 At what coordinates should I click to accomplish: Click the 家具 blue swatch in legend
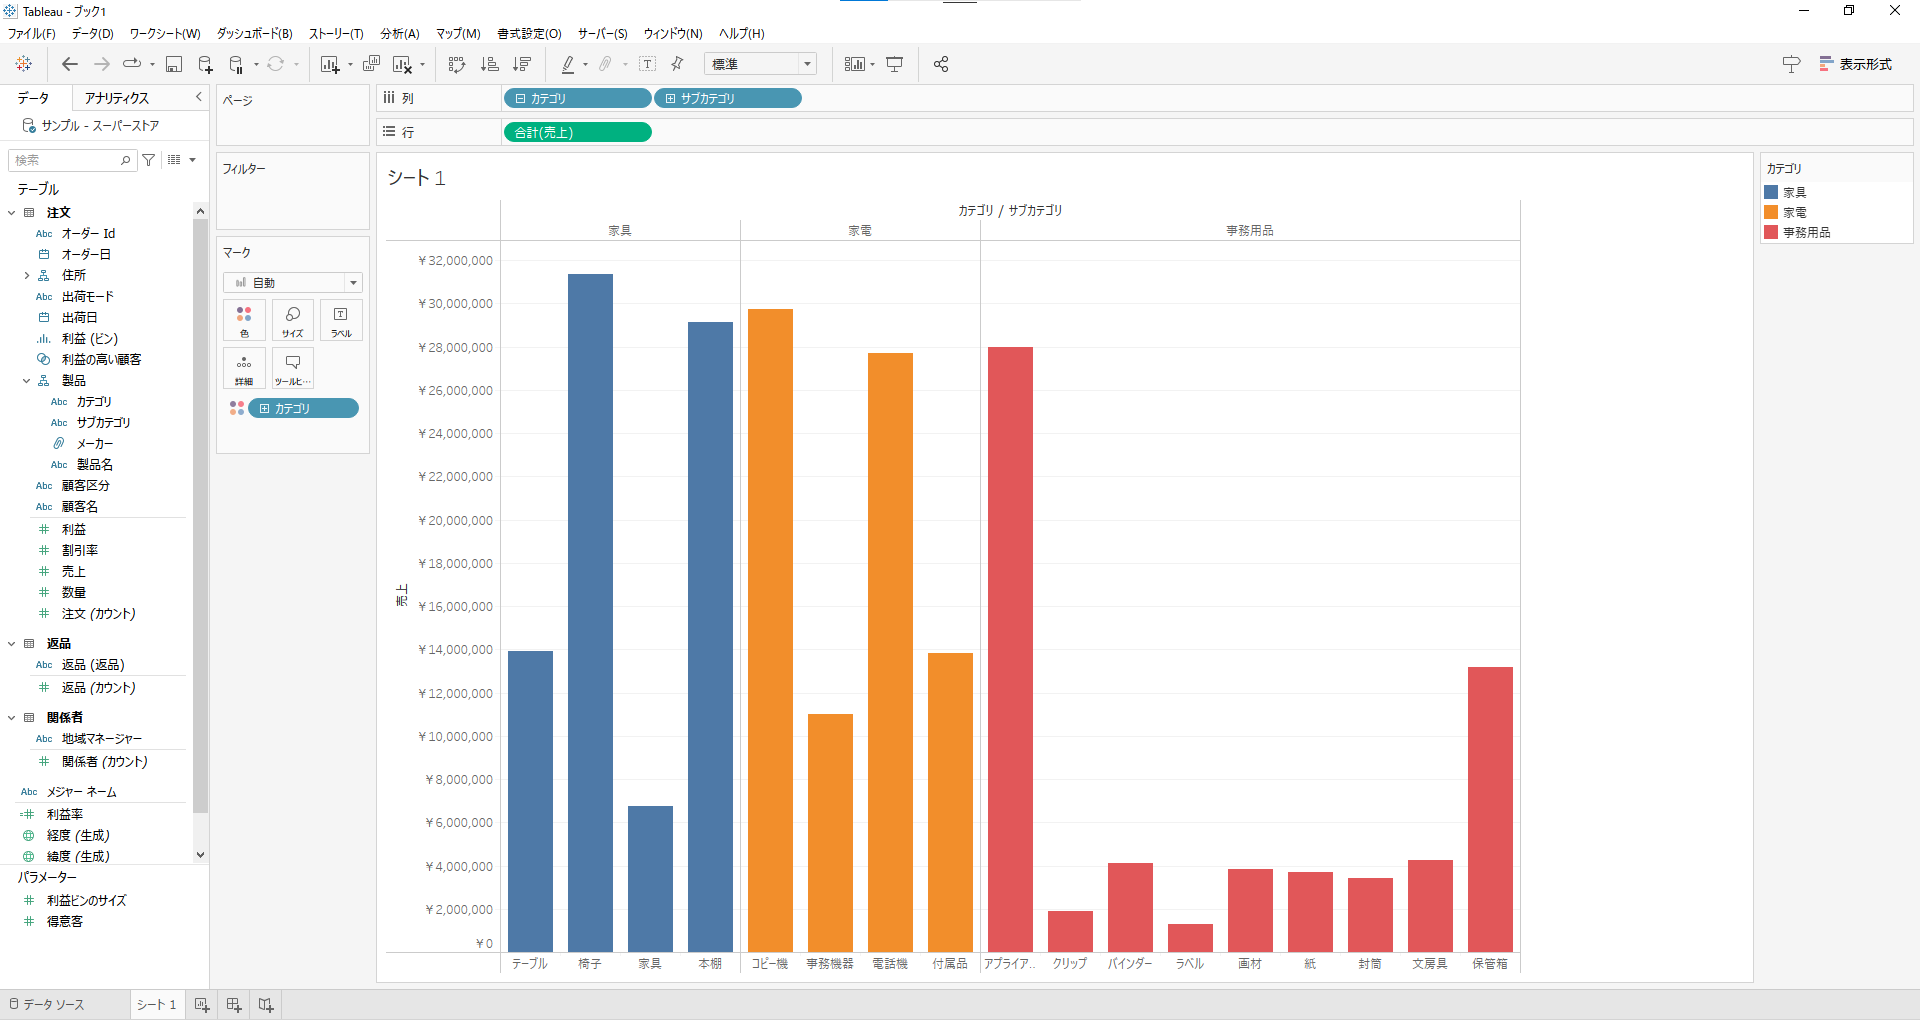1771,192
